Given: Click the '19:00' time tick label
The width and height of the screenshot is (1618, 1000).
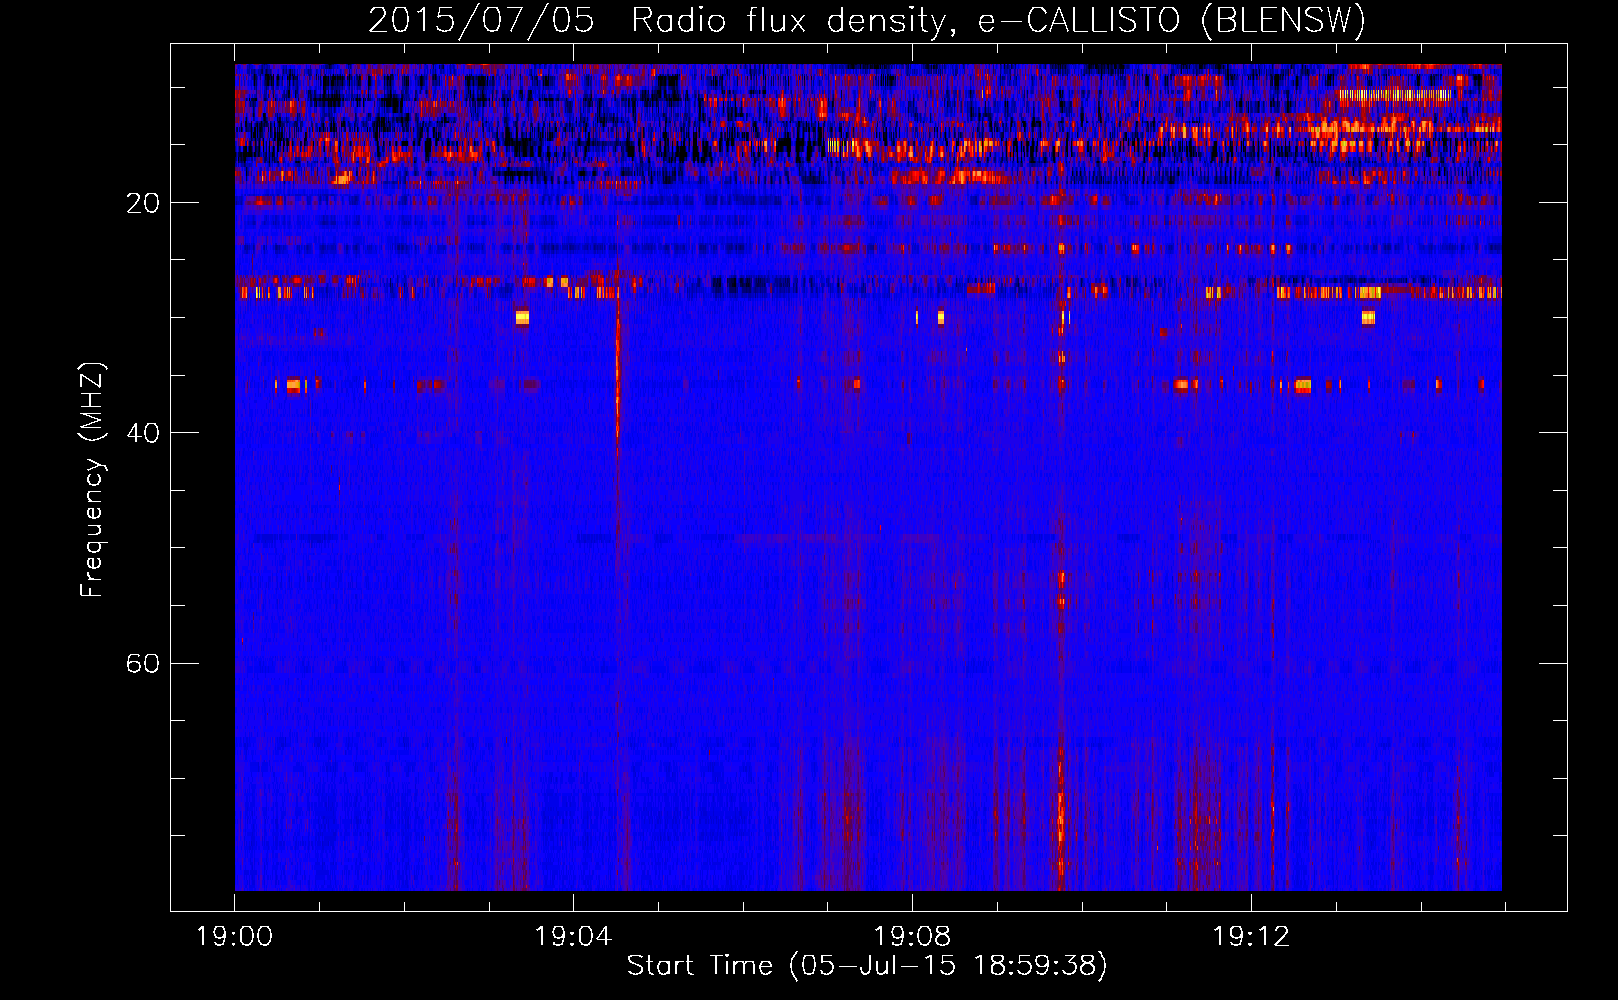Looking at the screenshot, I should pyautogui.click(x=235, y=937).
